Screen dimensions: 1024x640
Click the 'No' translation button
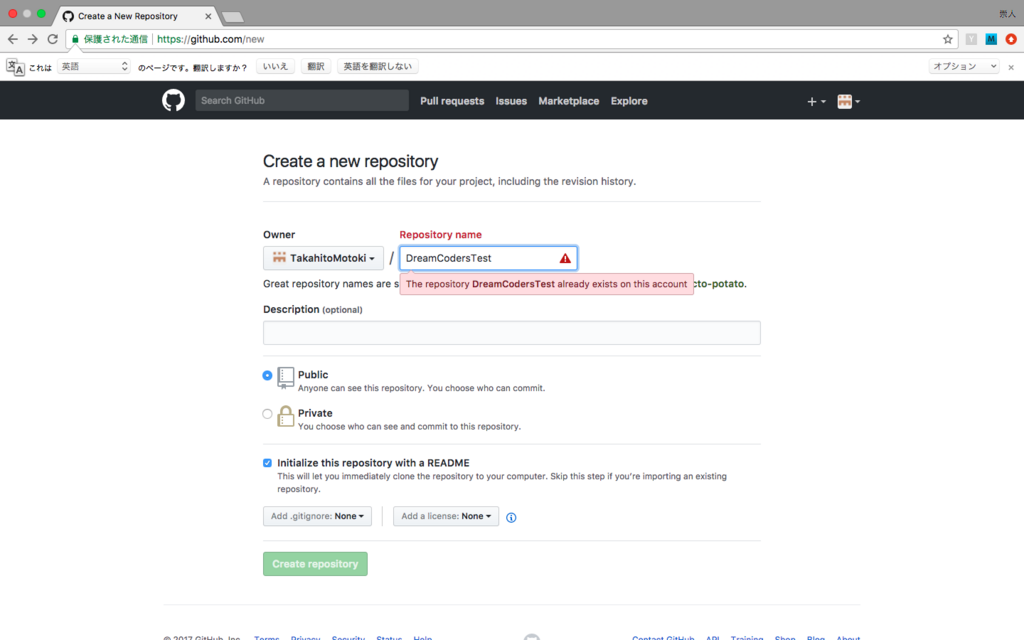275,67
